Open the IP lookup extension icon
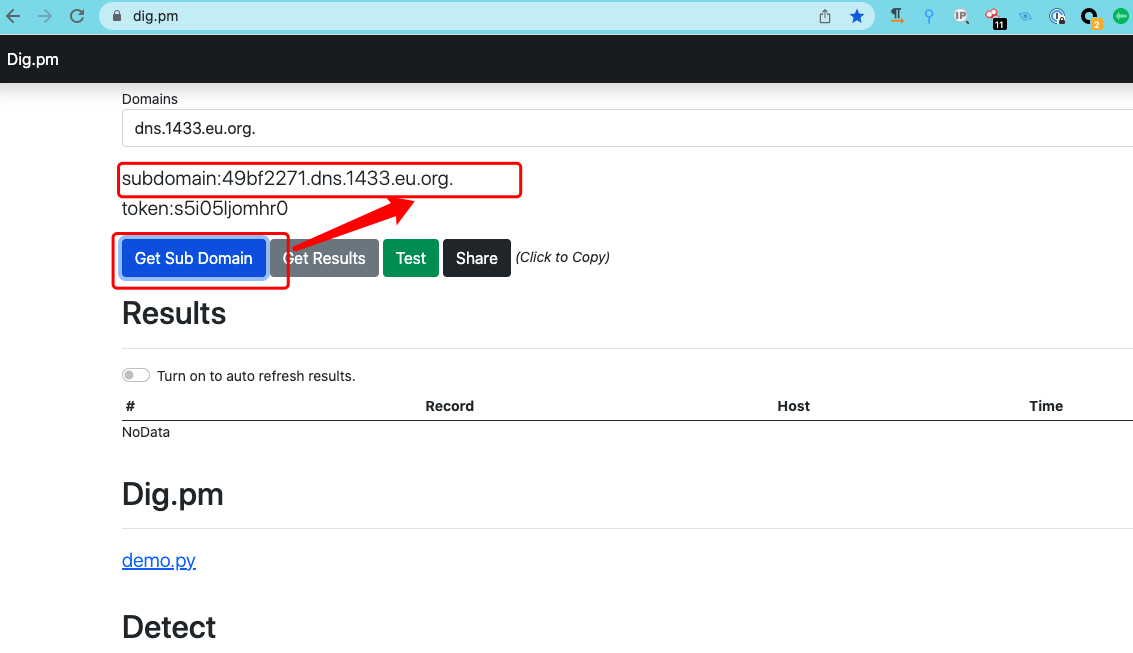This screenshot has width=1133, height=653. tap(961, 16)
